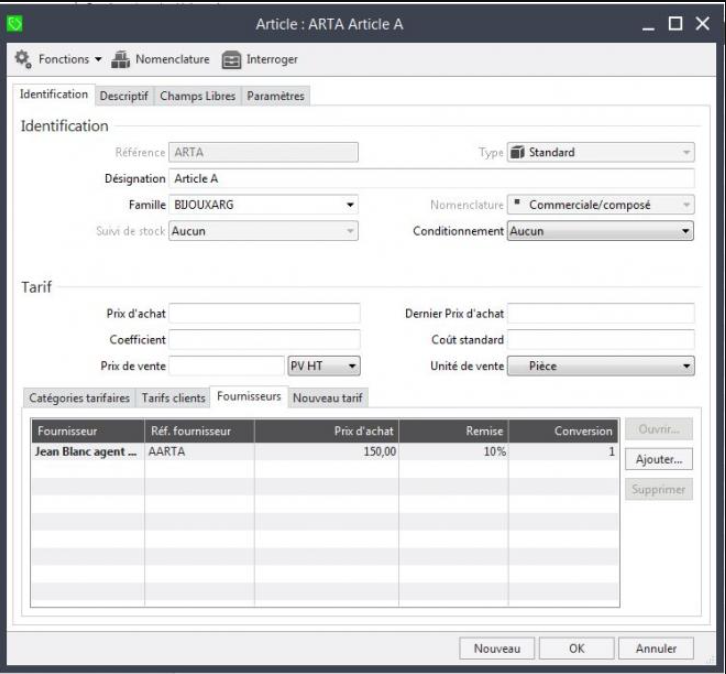Select the Paramètres tab
The height and width of the screenshot is (674, 726).
[x=277, y=96]
